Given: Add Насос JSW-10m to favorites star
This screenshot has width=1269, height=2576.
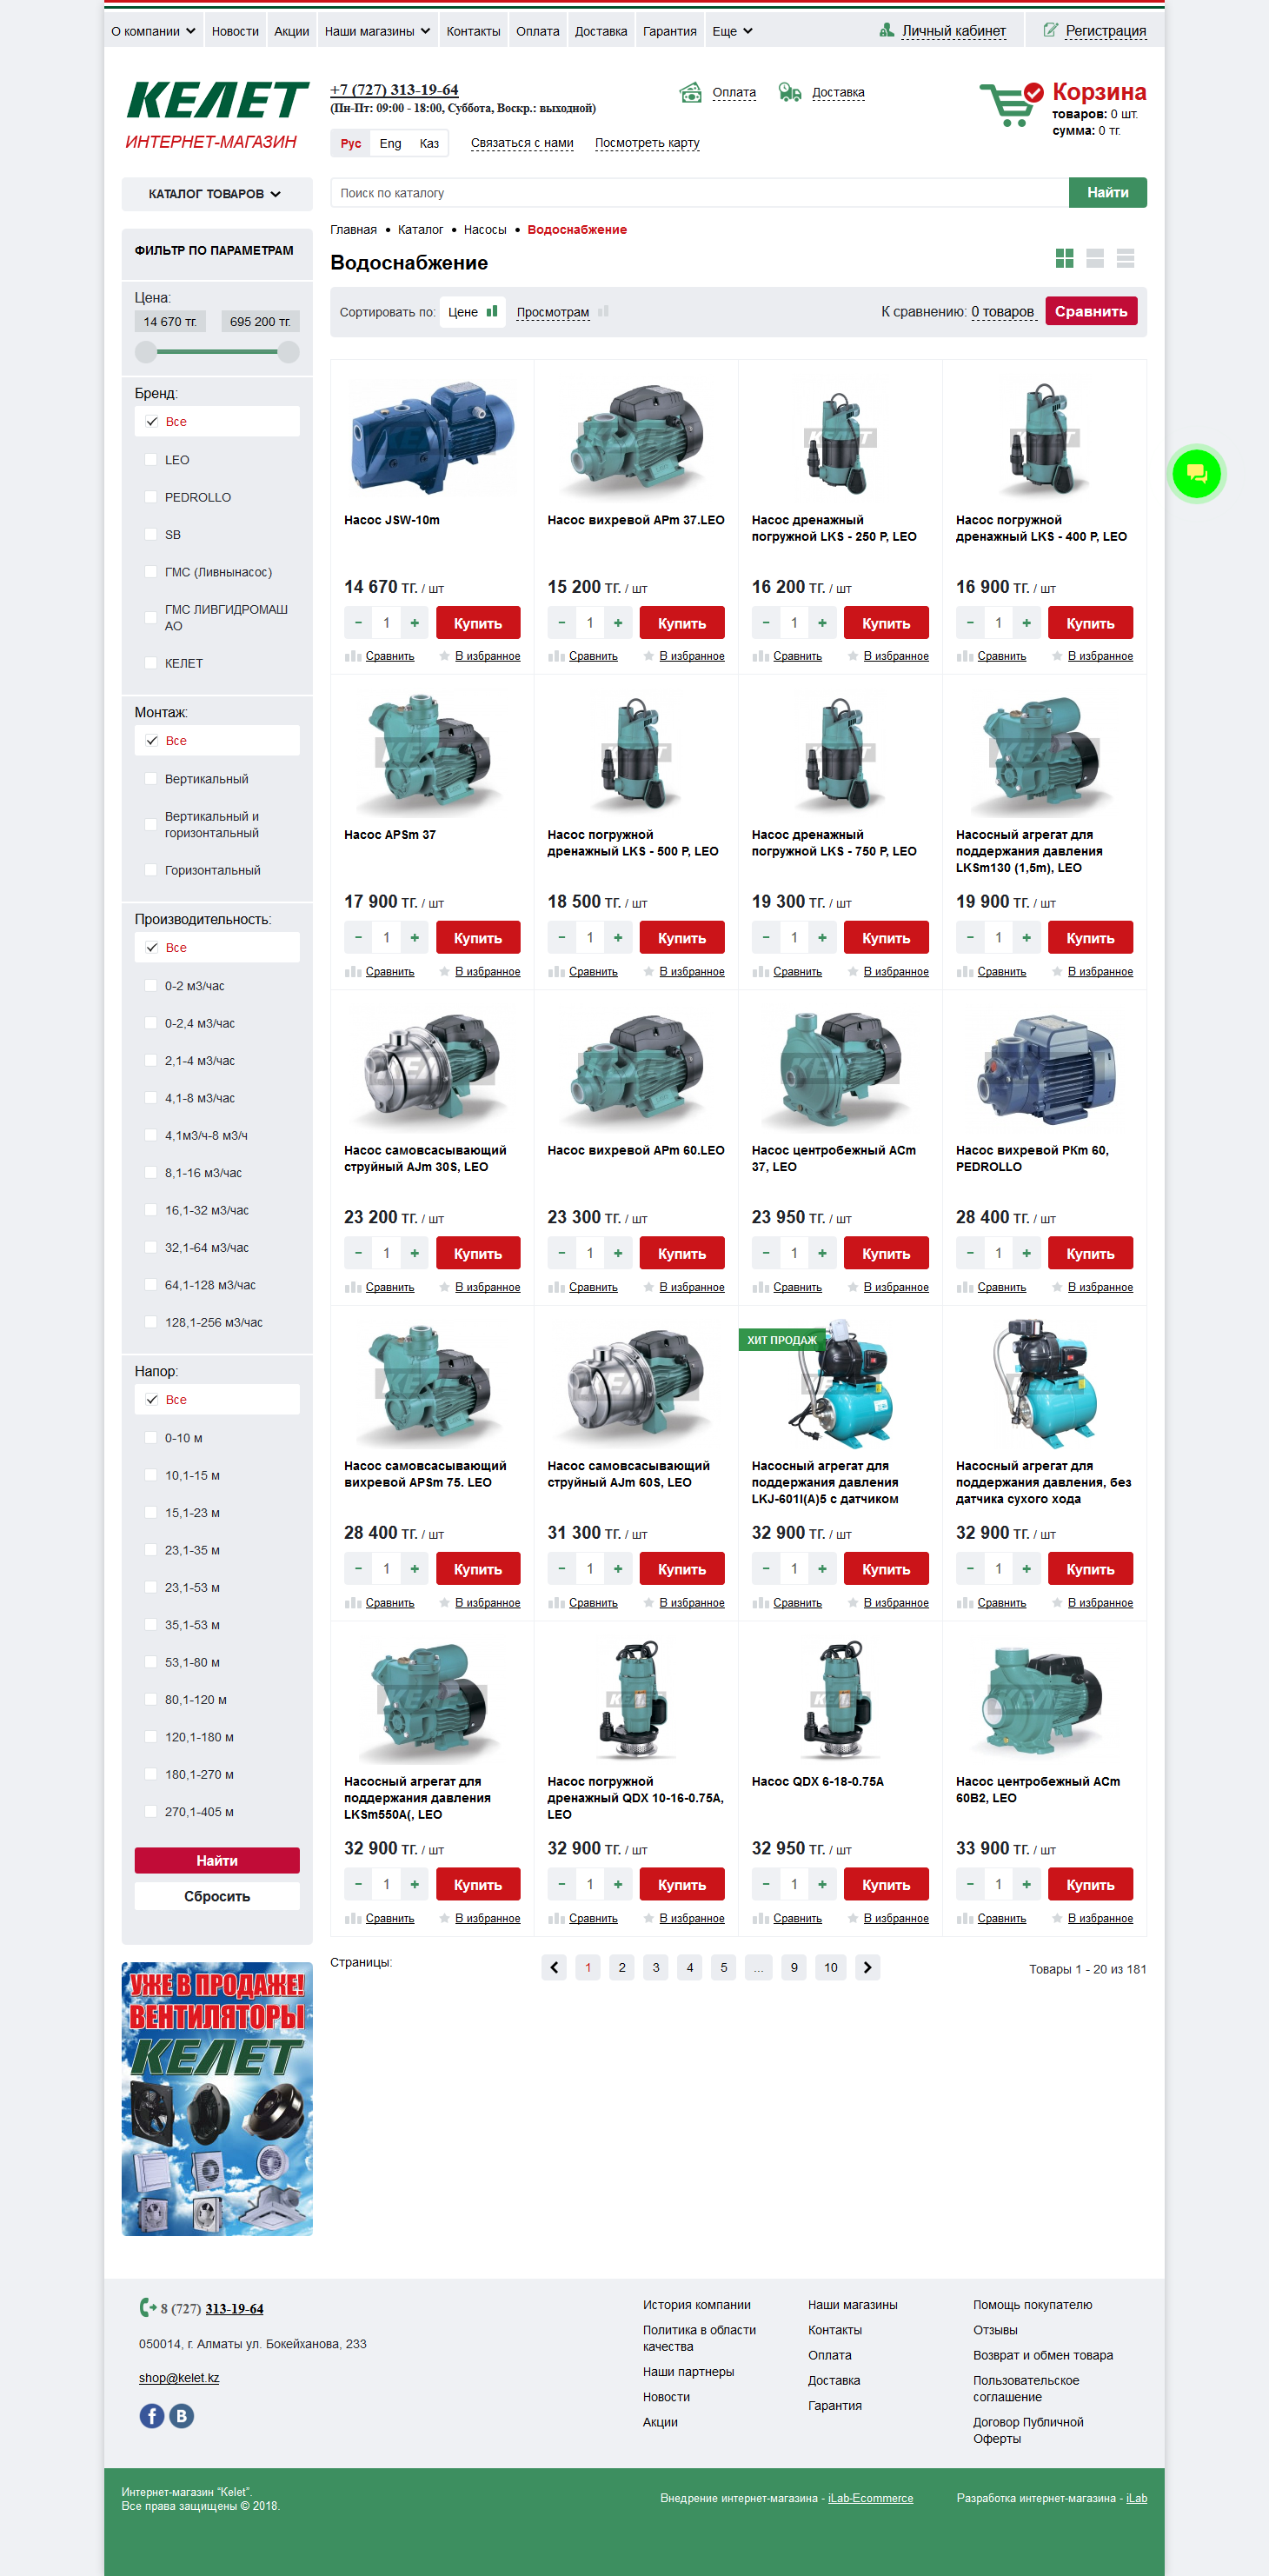Looking at the screenshot, I should pyautogui.click(x=445, y=656).
